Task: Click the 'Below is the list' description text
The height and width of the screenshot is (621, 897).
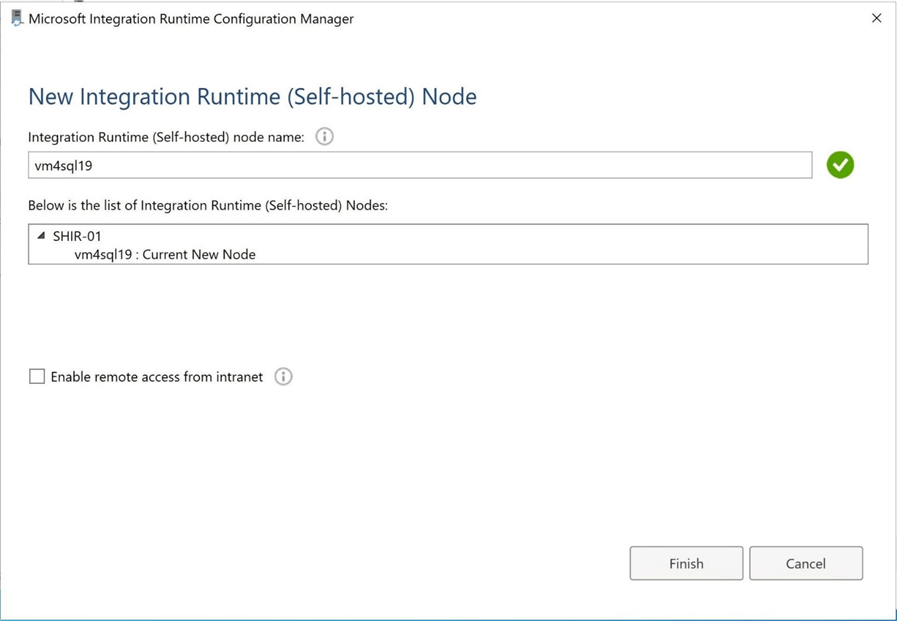Action: pyautogui.click(x=207, y=205)
